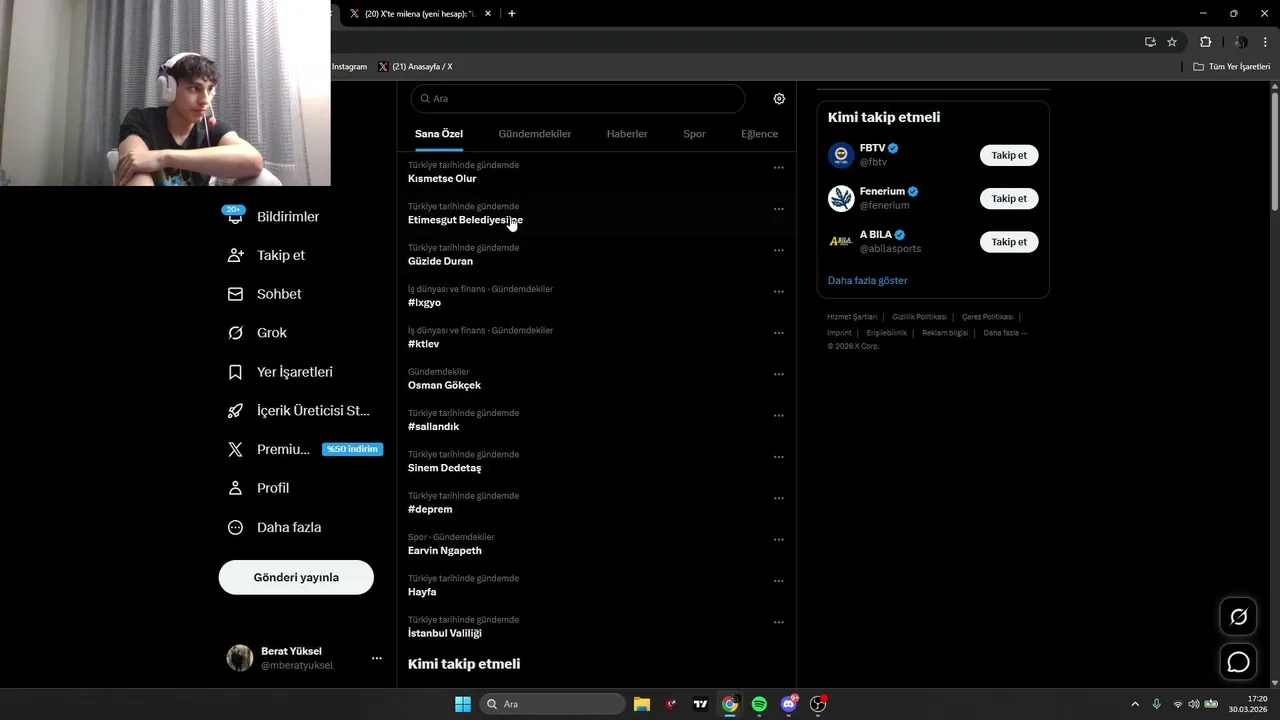Image resolution: width=1280 pixels, height=720 pixels.
Task: Switch to the Spor tab
Action: coord(694,134)
